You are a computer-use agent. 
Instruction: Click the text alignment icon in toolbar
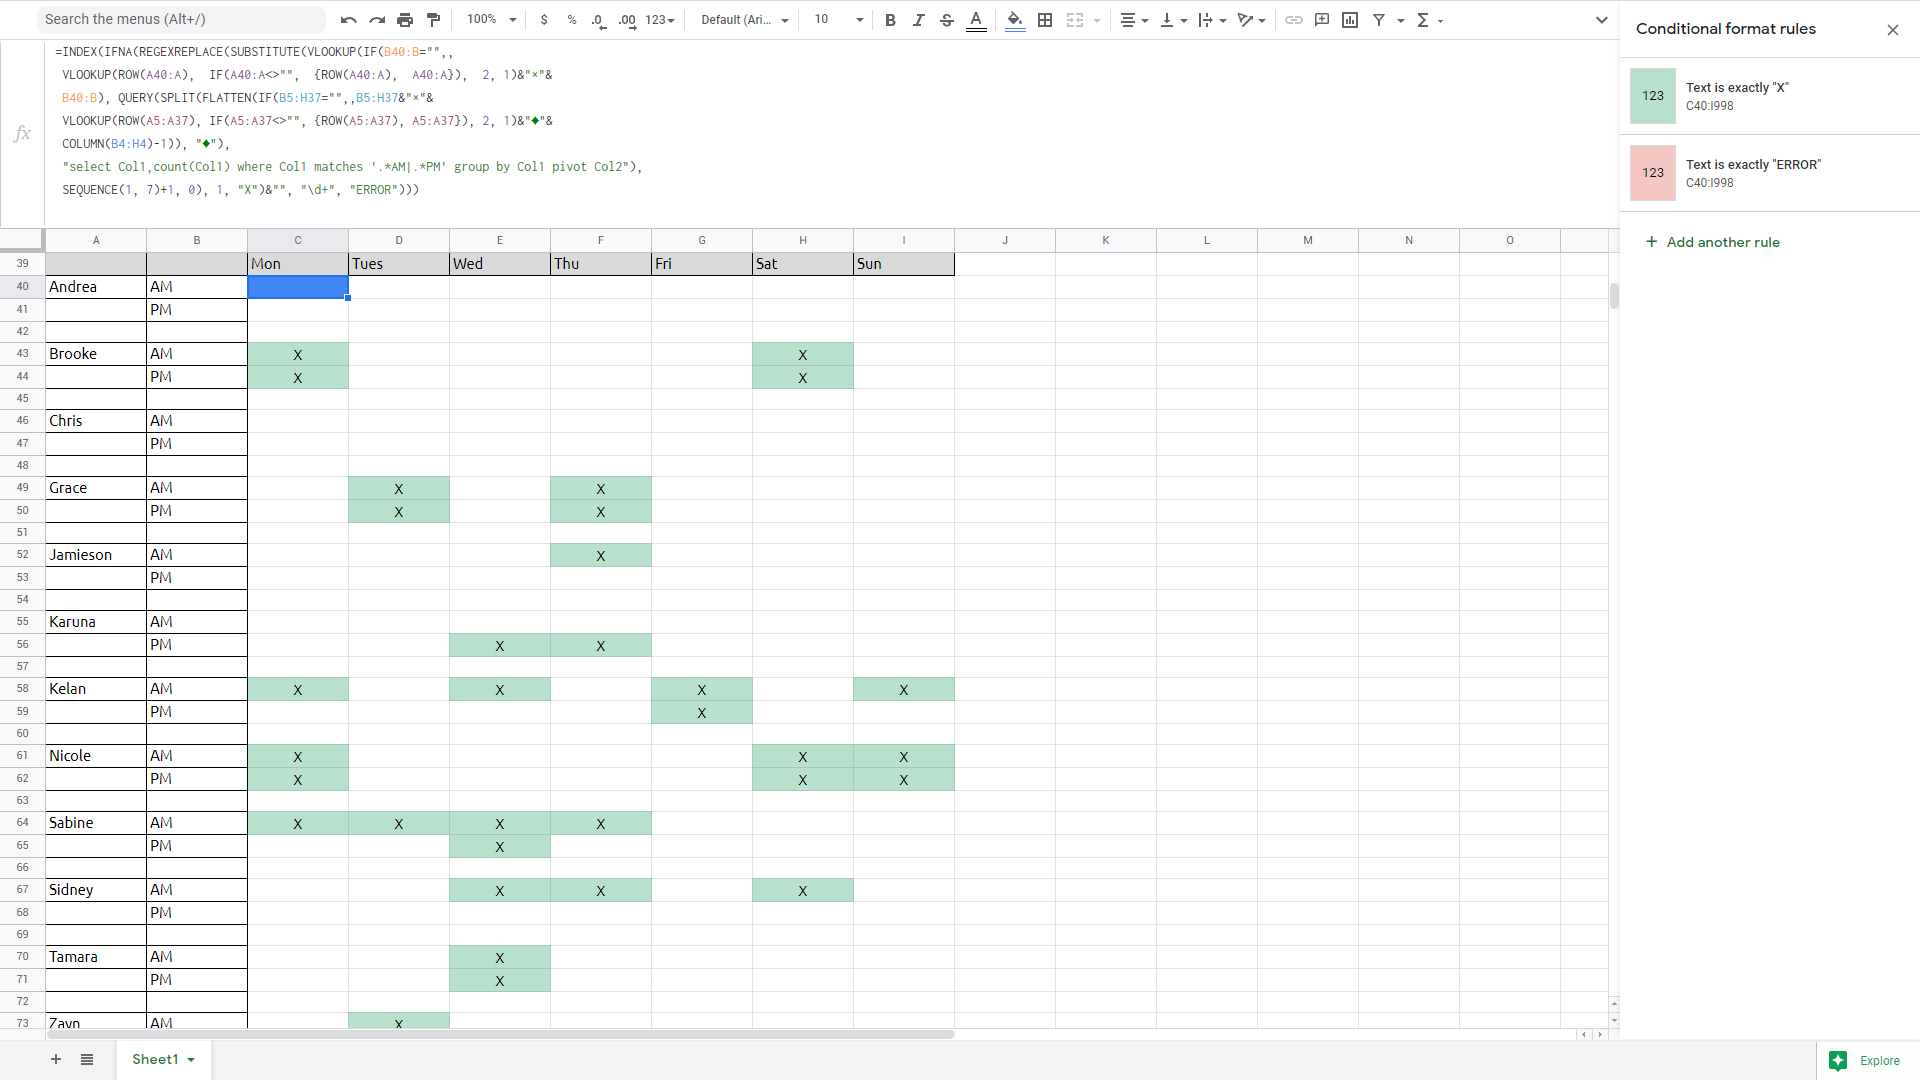pos(1129,20)
